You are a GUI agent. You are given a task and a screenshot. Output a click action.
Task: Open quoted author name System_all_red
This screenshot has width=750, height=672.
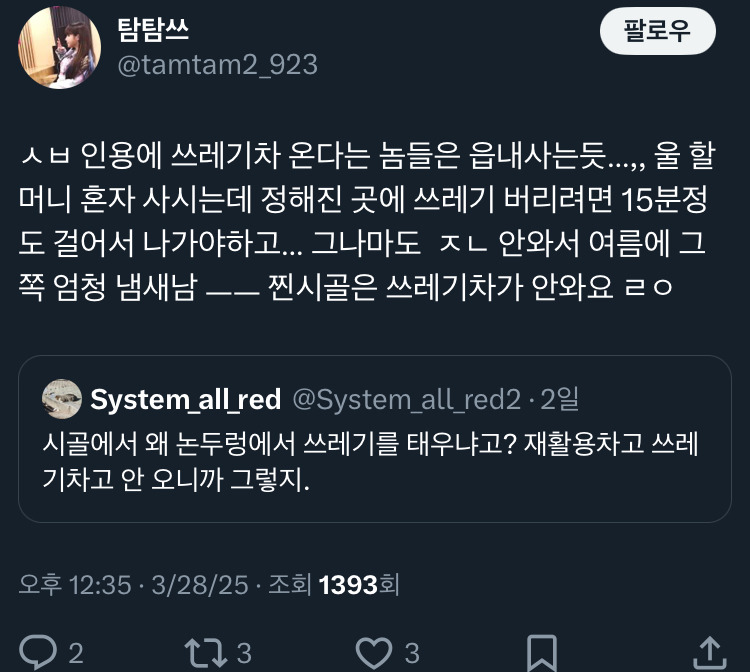click(x=186, y=399)
